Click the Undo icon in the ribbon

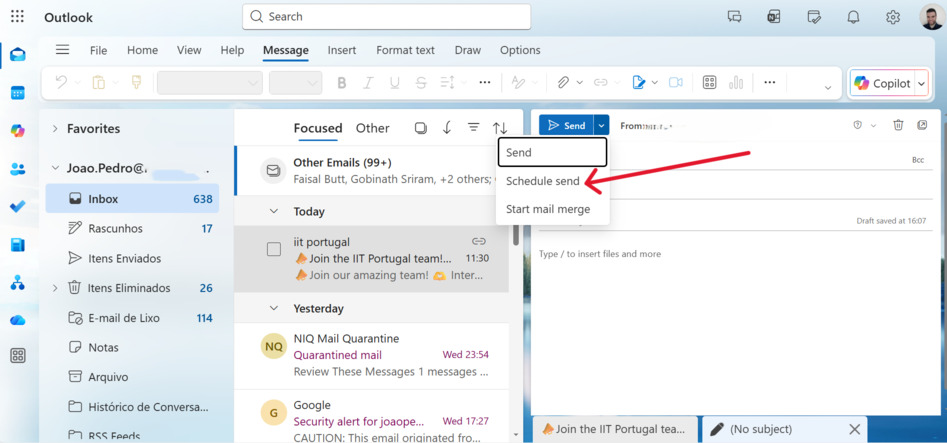click(x=61, y=82)
